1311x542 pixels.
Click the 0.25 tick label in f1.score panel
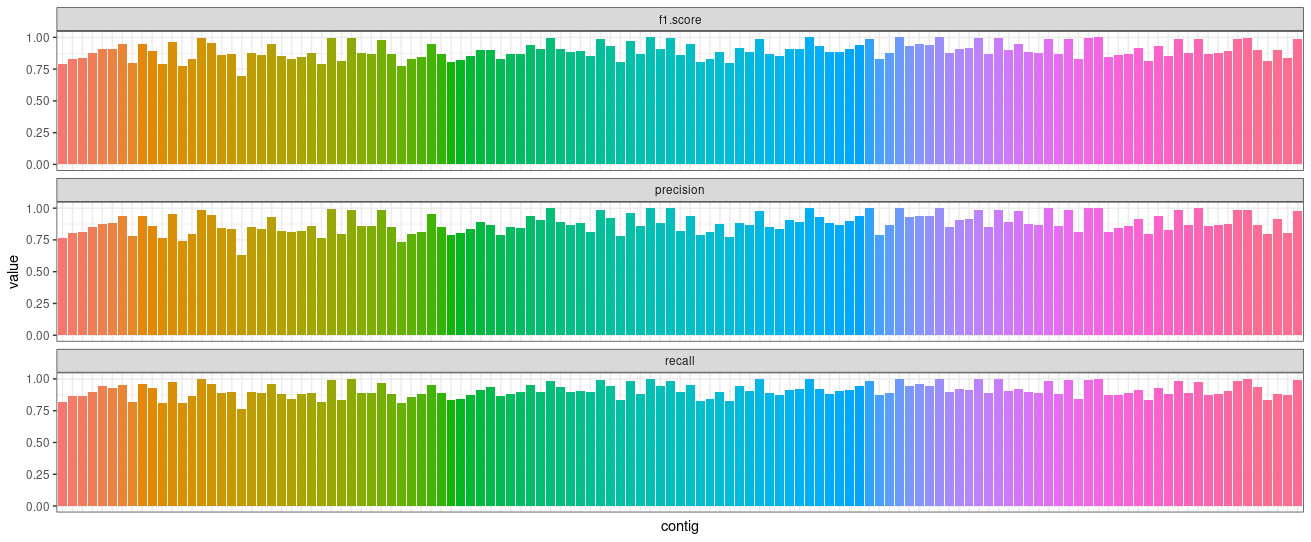tap(37, 133)
